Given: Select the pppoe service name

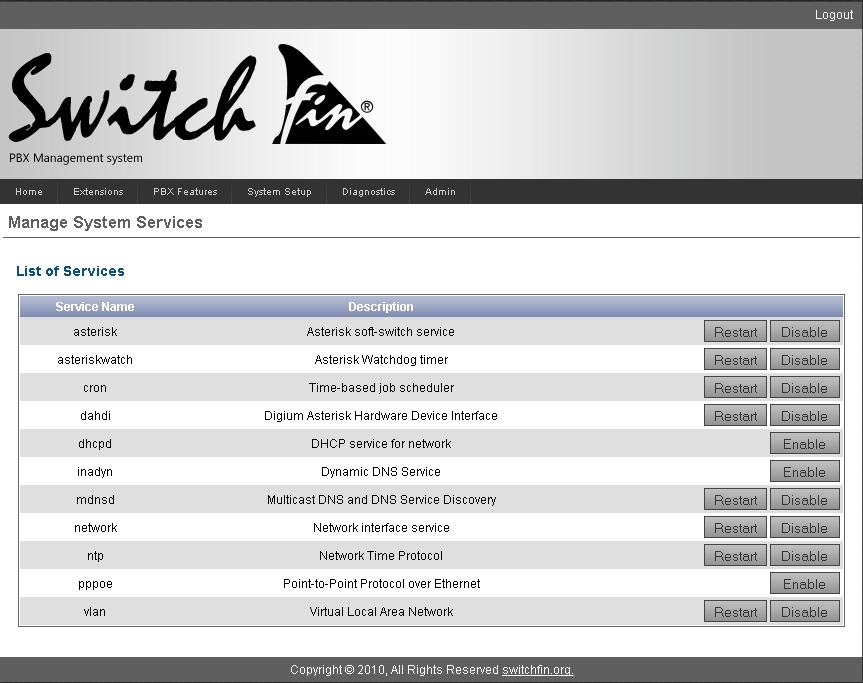Looking at the screenshot, I should click(95, 584).
